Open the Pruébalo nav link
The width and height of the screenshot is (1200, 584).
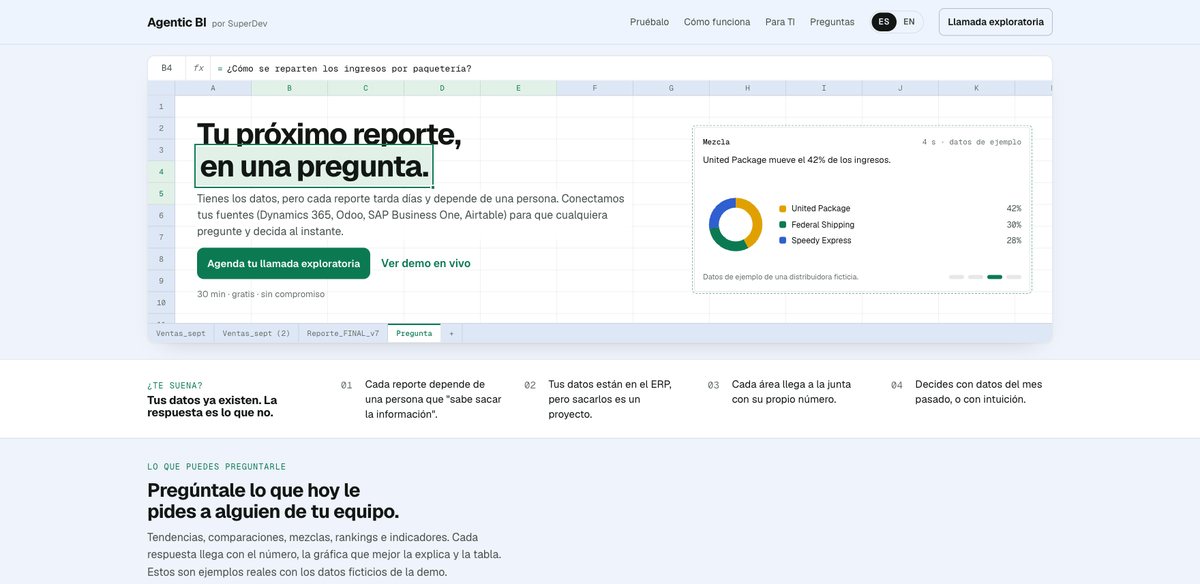pyautogui.click(x=649, y=22)
